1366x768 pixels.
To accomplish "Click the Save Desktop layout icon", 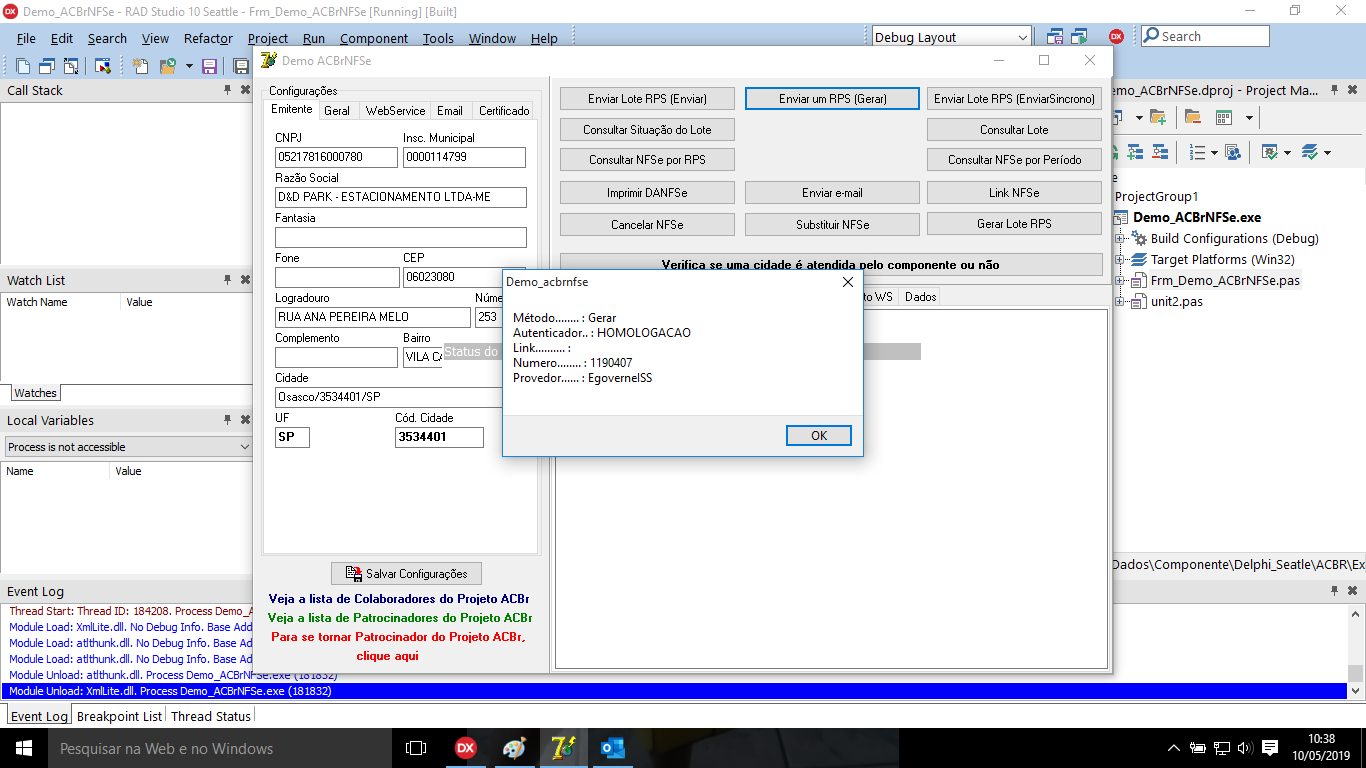I will pos(1055,37).
